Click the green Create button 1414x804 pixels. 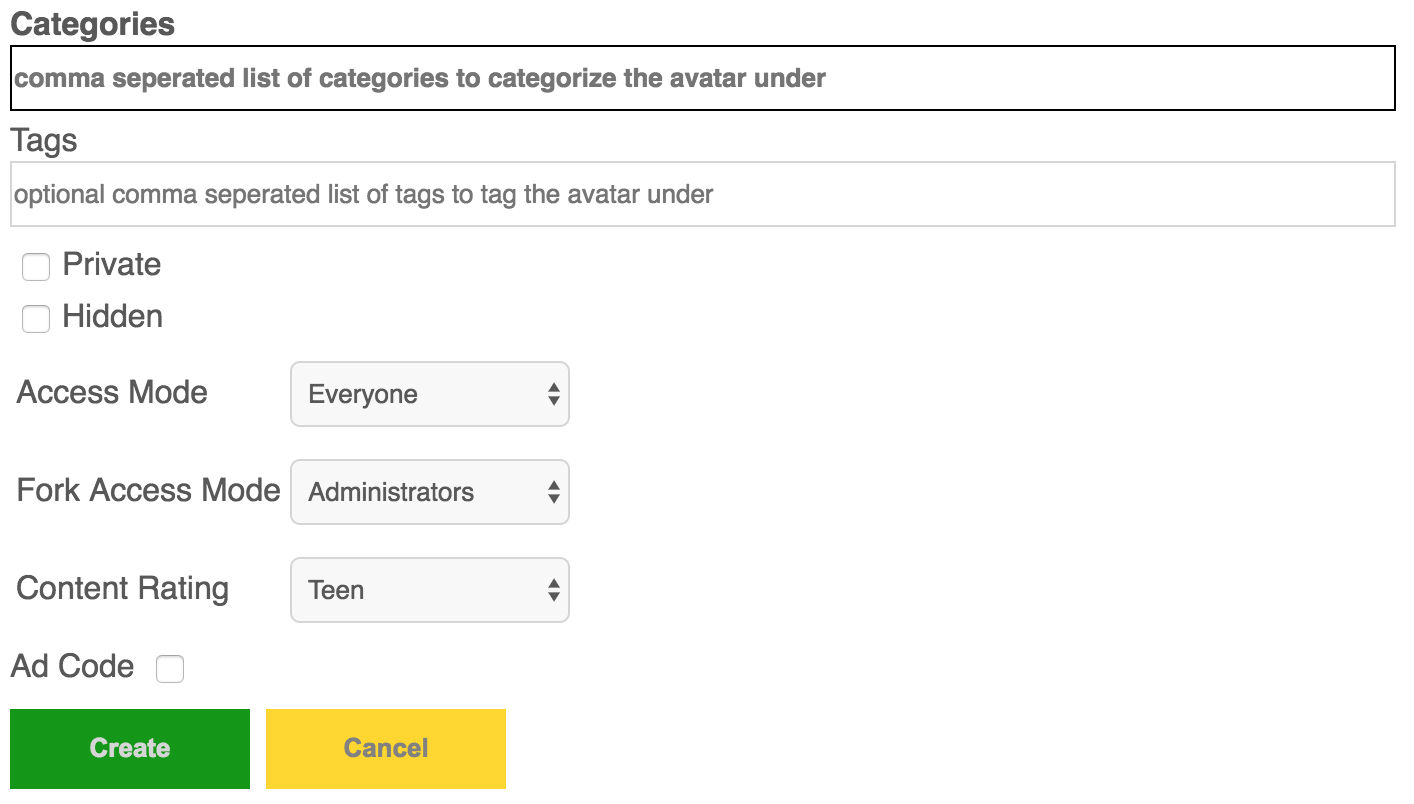[130, 749]
